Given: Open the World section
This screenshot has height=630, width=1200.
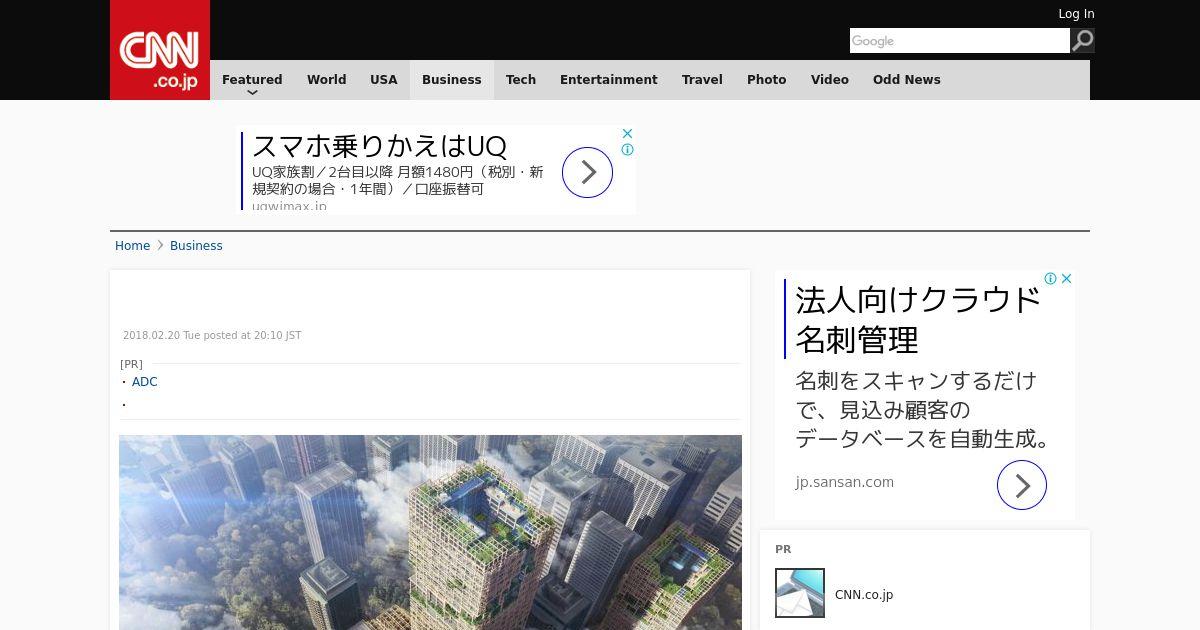Looking at the screenshot, I should [x=326, y=80].
